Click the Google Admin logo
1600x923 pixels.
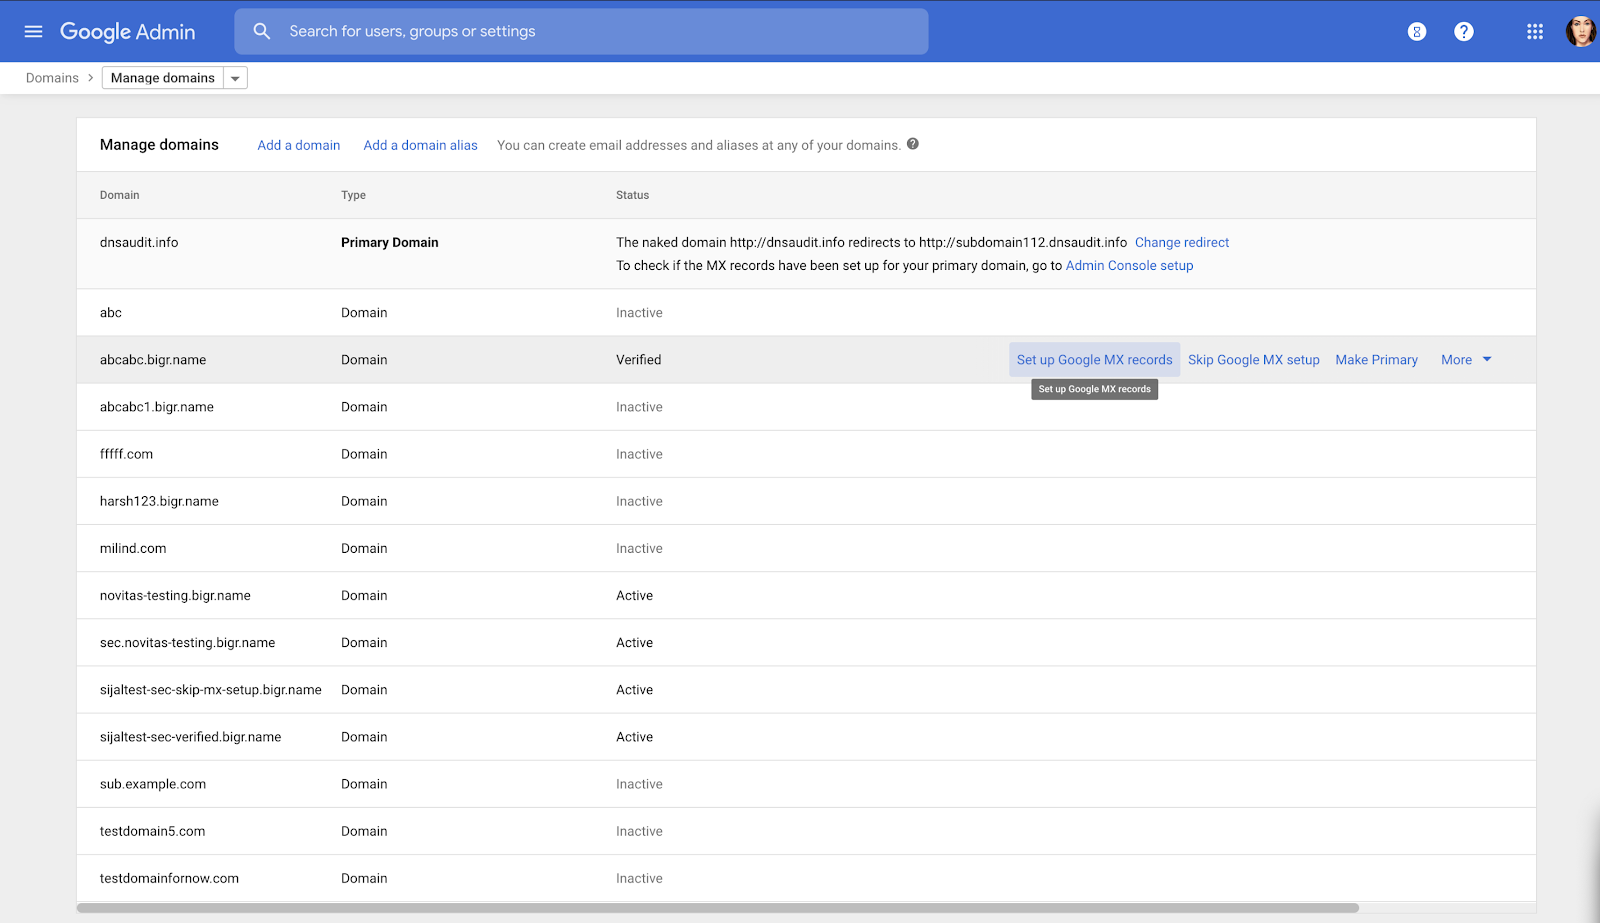point(128,32)
